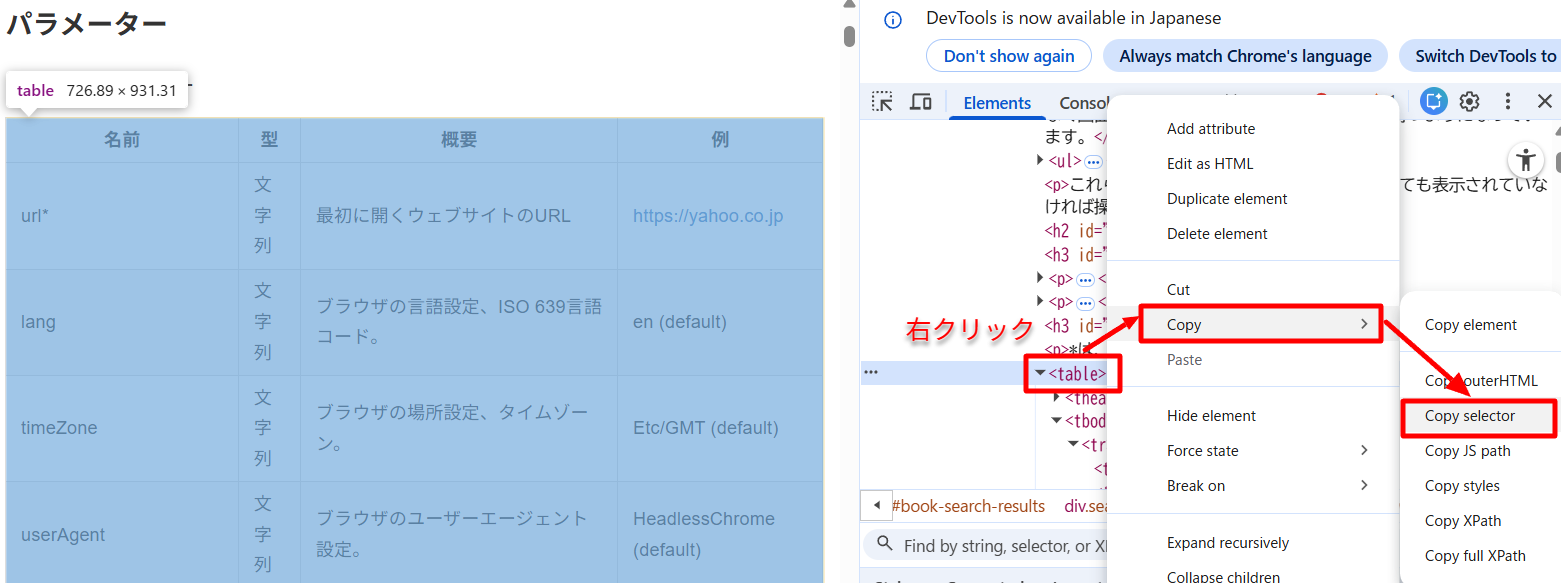Screen dimensions: 1561x583
Task: Click Always match Chrome's language button
Action: click(x=1244, y=56)
